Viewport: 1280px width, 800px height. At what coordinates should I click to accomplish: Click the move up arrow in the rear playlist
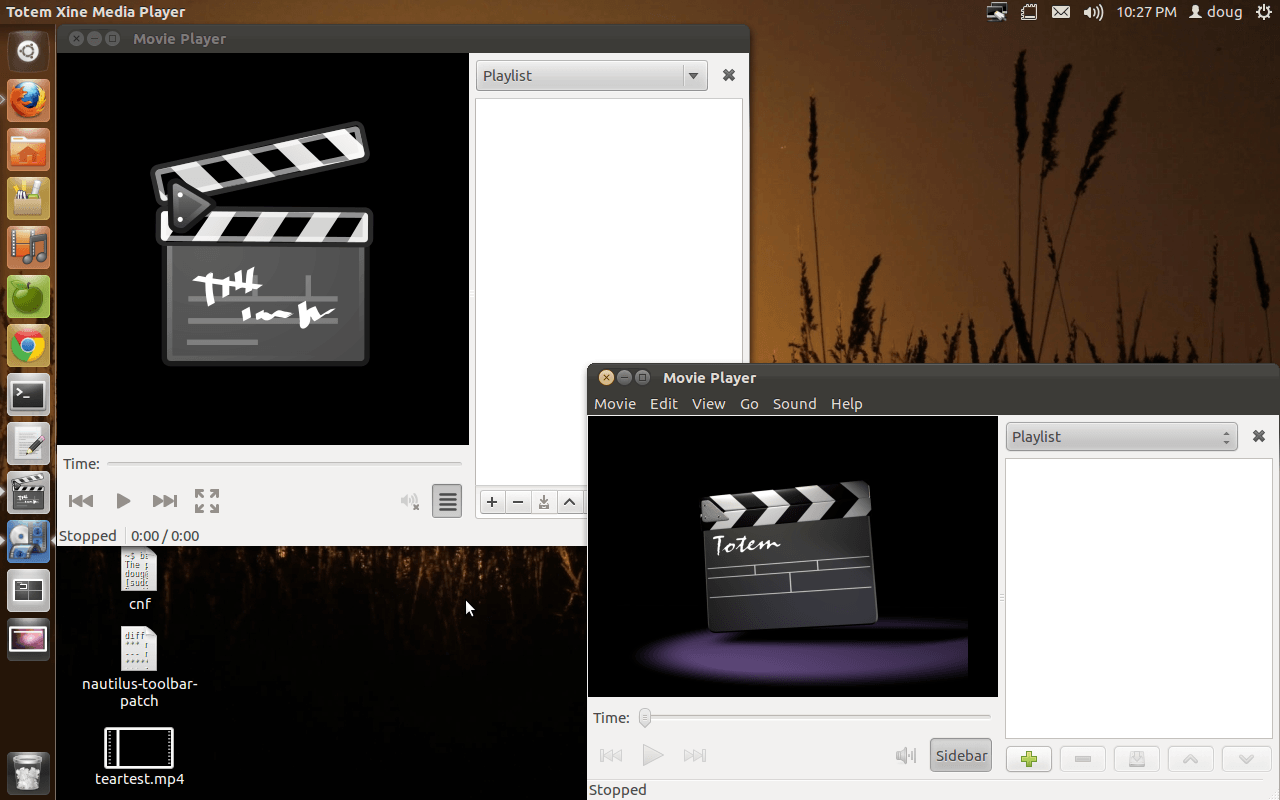coord(570,502)
